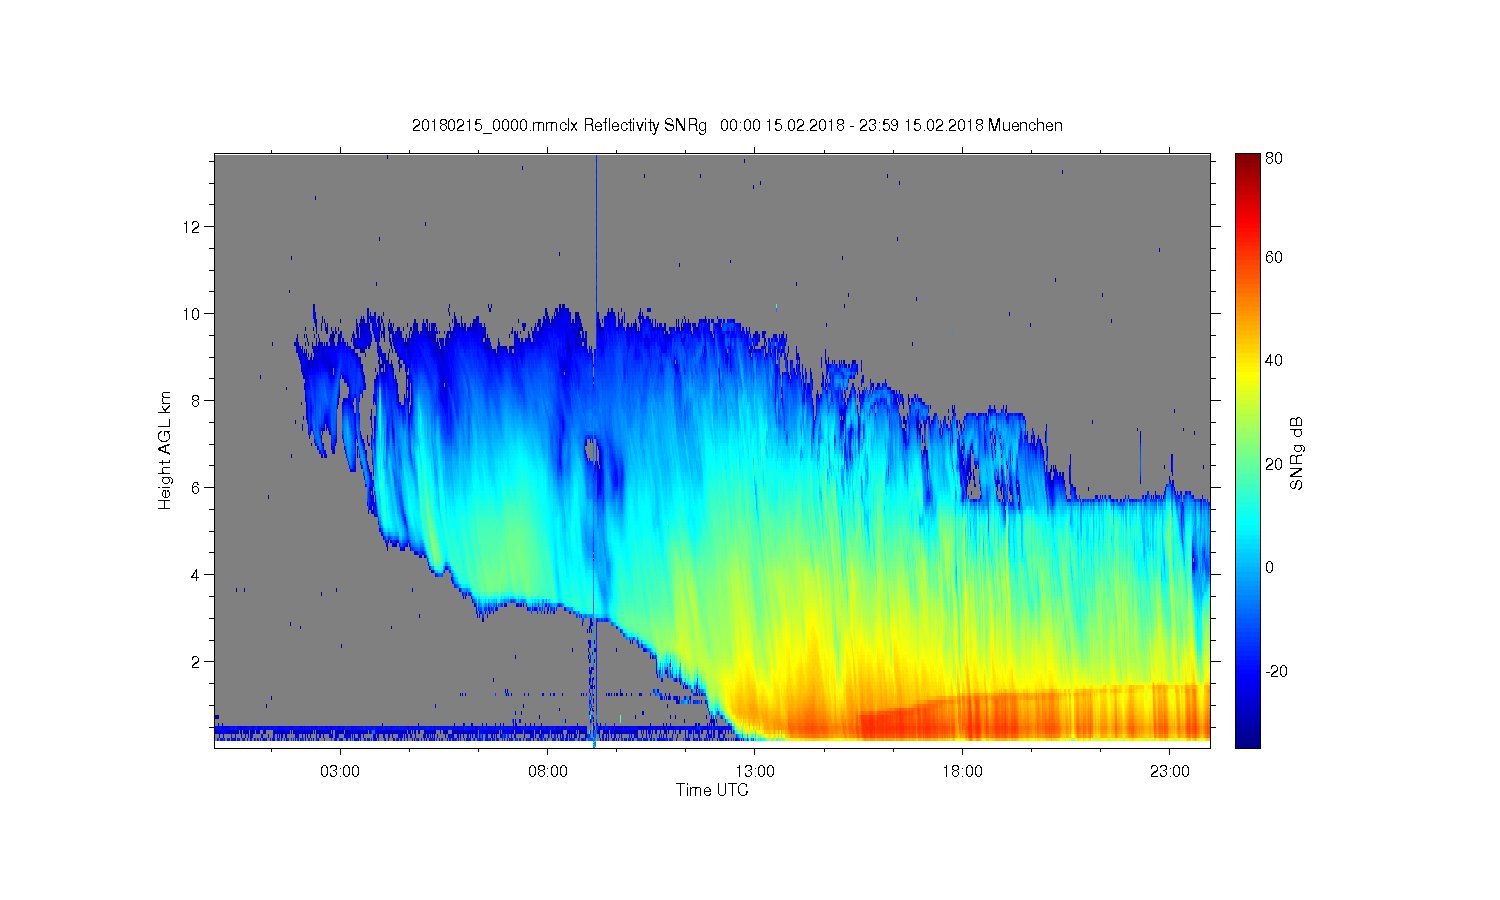Click the height tick label 4
Viewport: 1500px width, 900px height.
tap(196, 575)
